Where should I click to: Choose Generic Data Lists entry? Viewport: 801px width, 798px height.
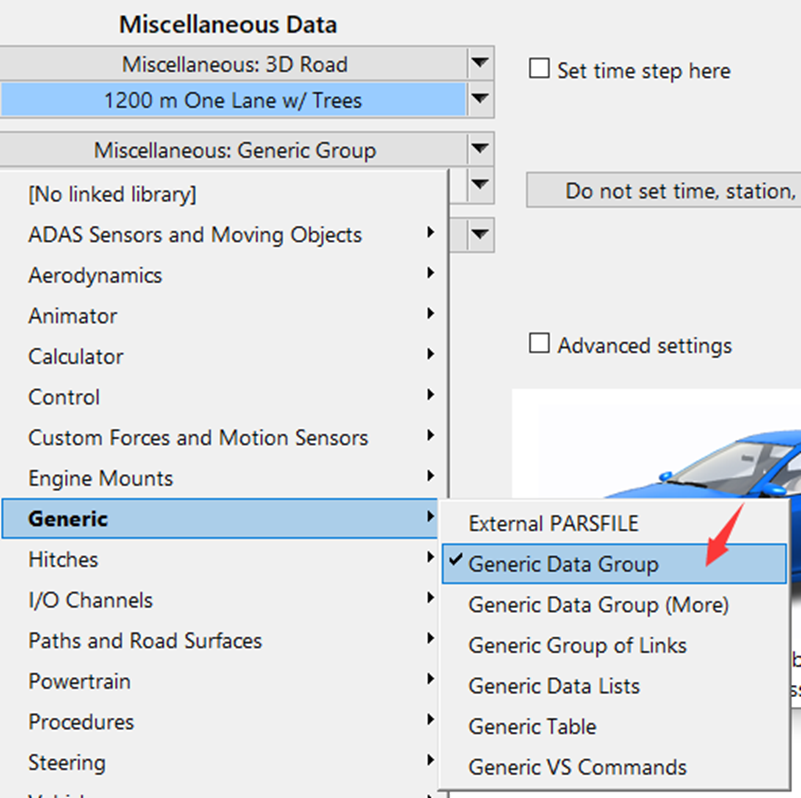(554, 686)
